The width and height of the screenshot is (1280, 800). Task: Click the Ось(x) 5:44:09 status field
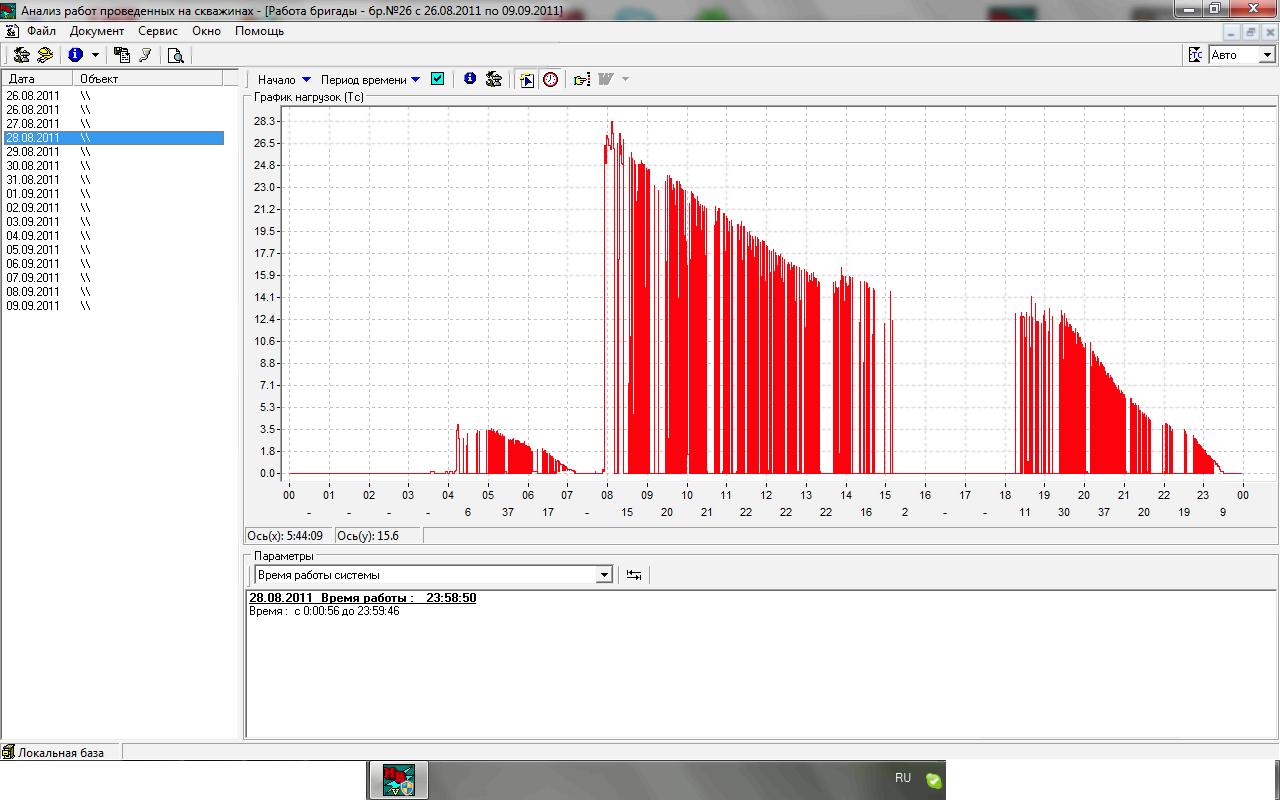pos(289,536)
